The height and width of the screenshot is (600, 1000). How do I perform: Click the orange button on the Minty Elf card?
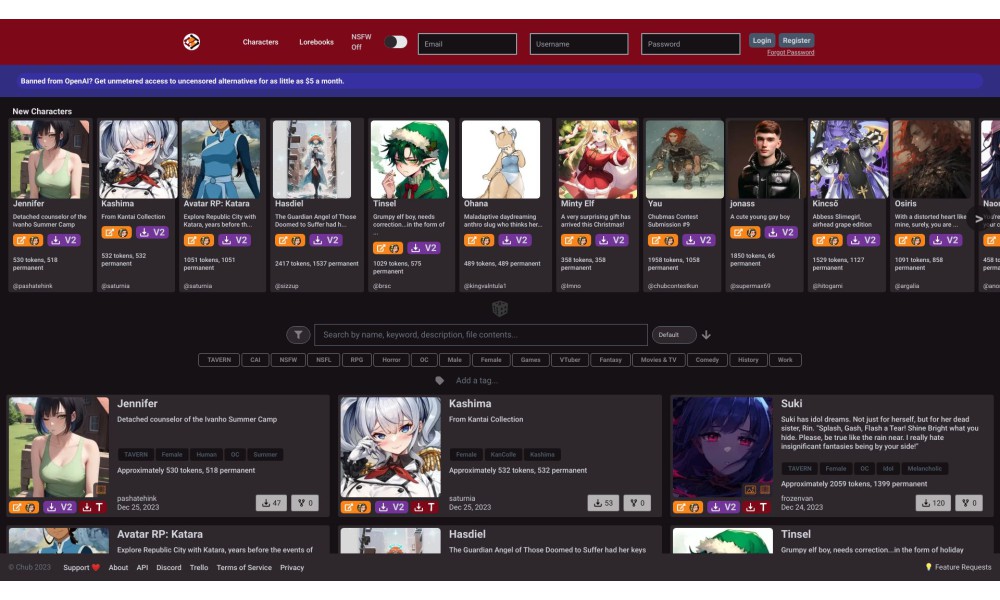pos(576,240)
